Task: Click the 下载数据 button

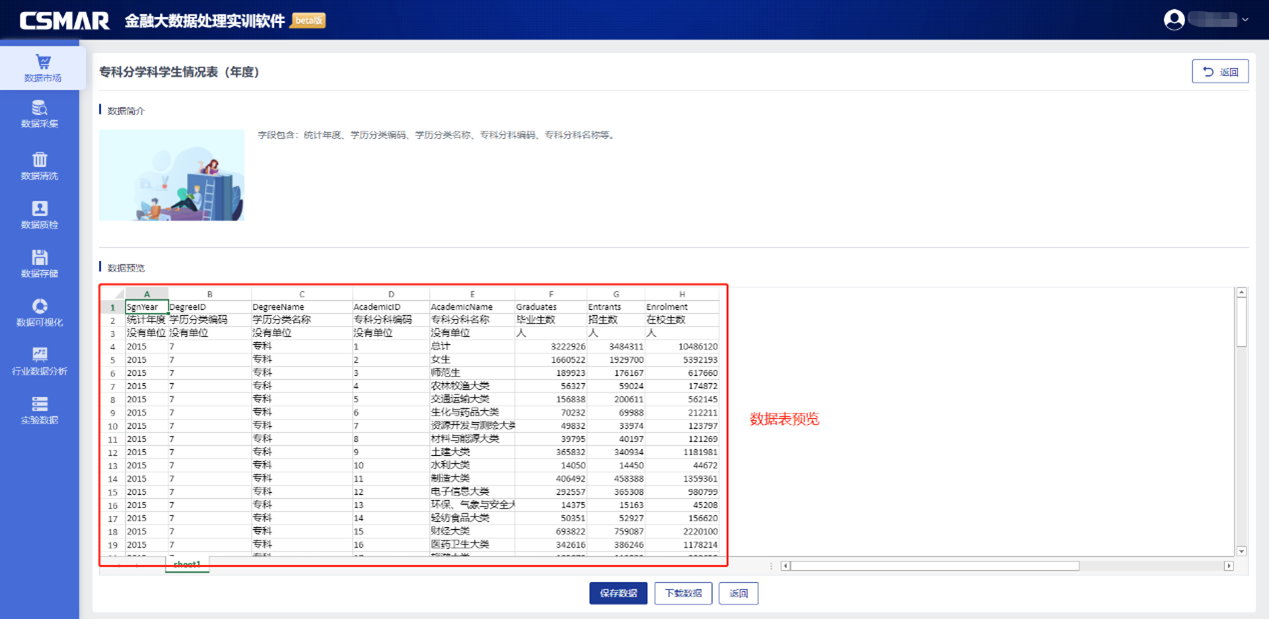Action: pyautogui.click(x=683, y=593)
